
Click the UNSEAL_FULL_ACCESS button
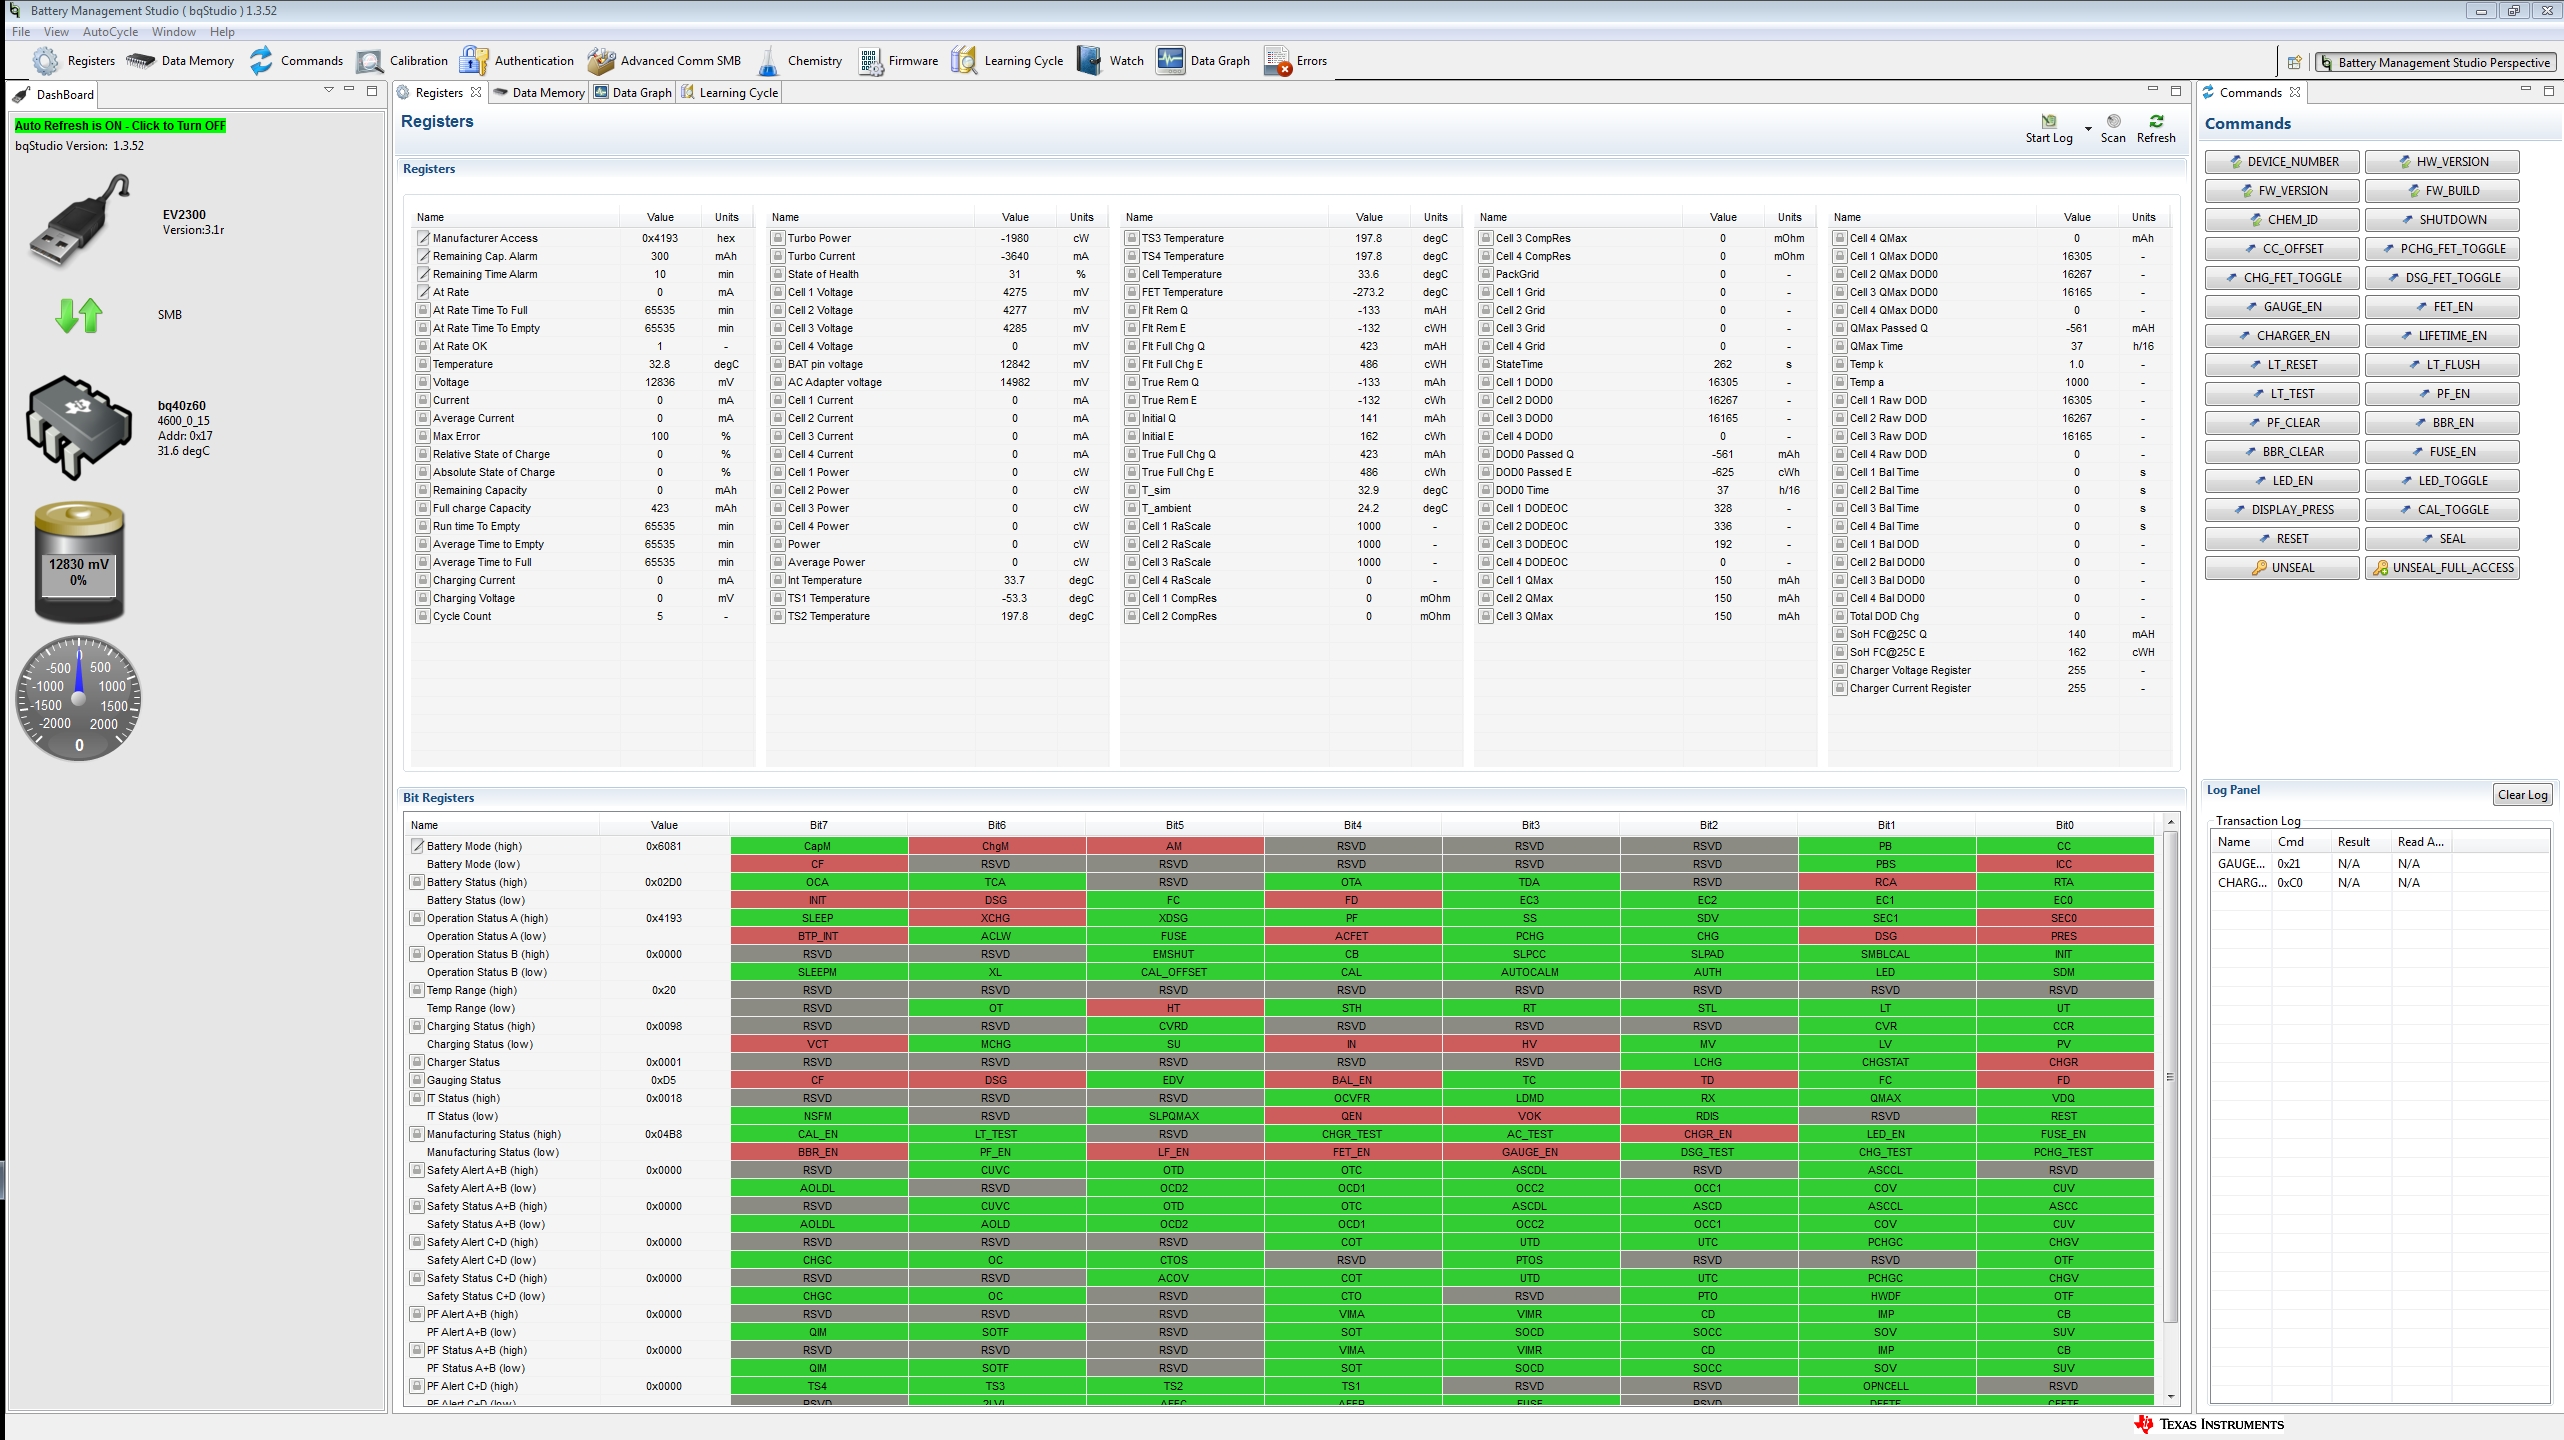click(2442, 568)
